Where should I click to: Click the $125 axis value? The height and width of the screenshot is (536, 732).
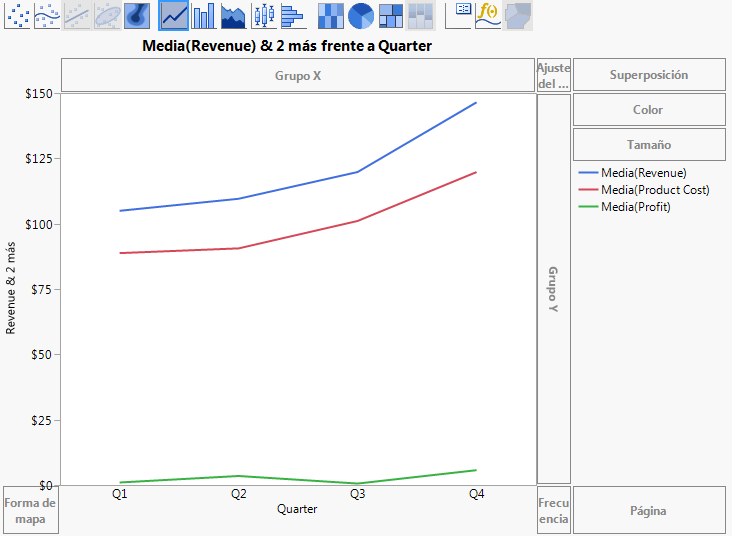[x=39, y=159]
